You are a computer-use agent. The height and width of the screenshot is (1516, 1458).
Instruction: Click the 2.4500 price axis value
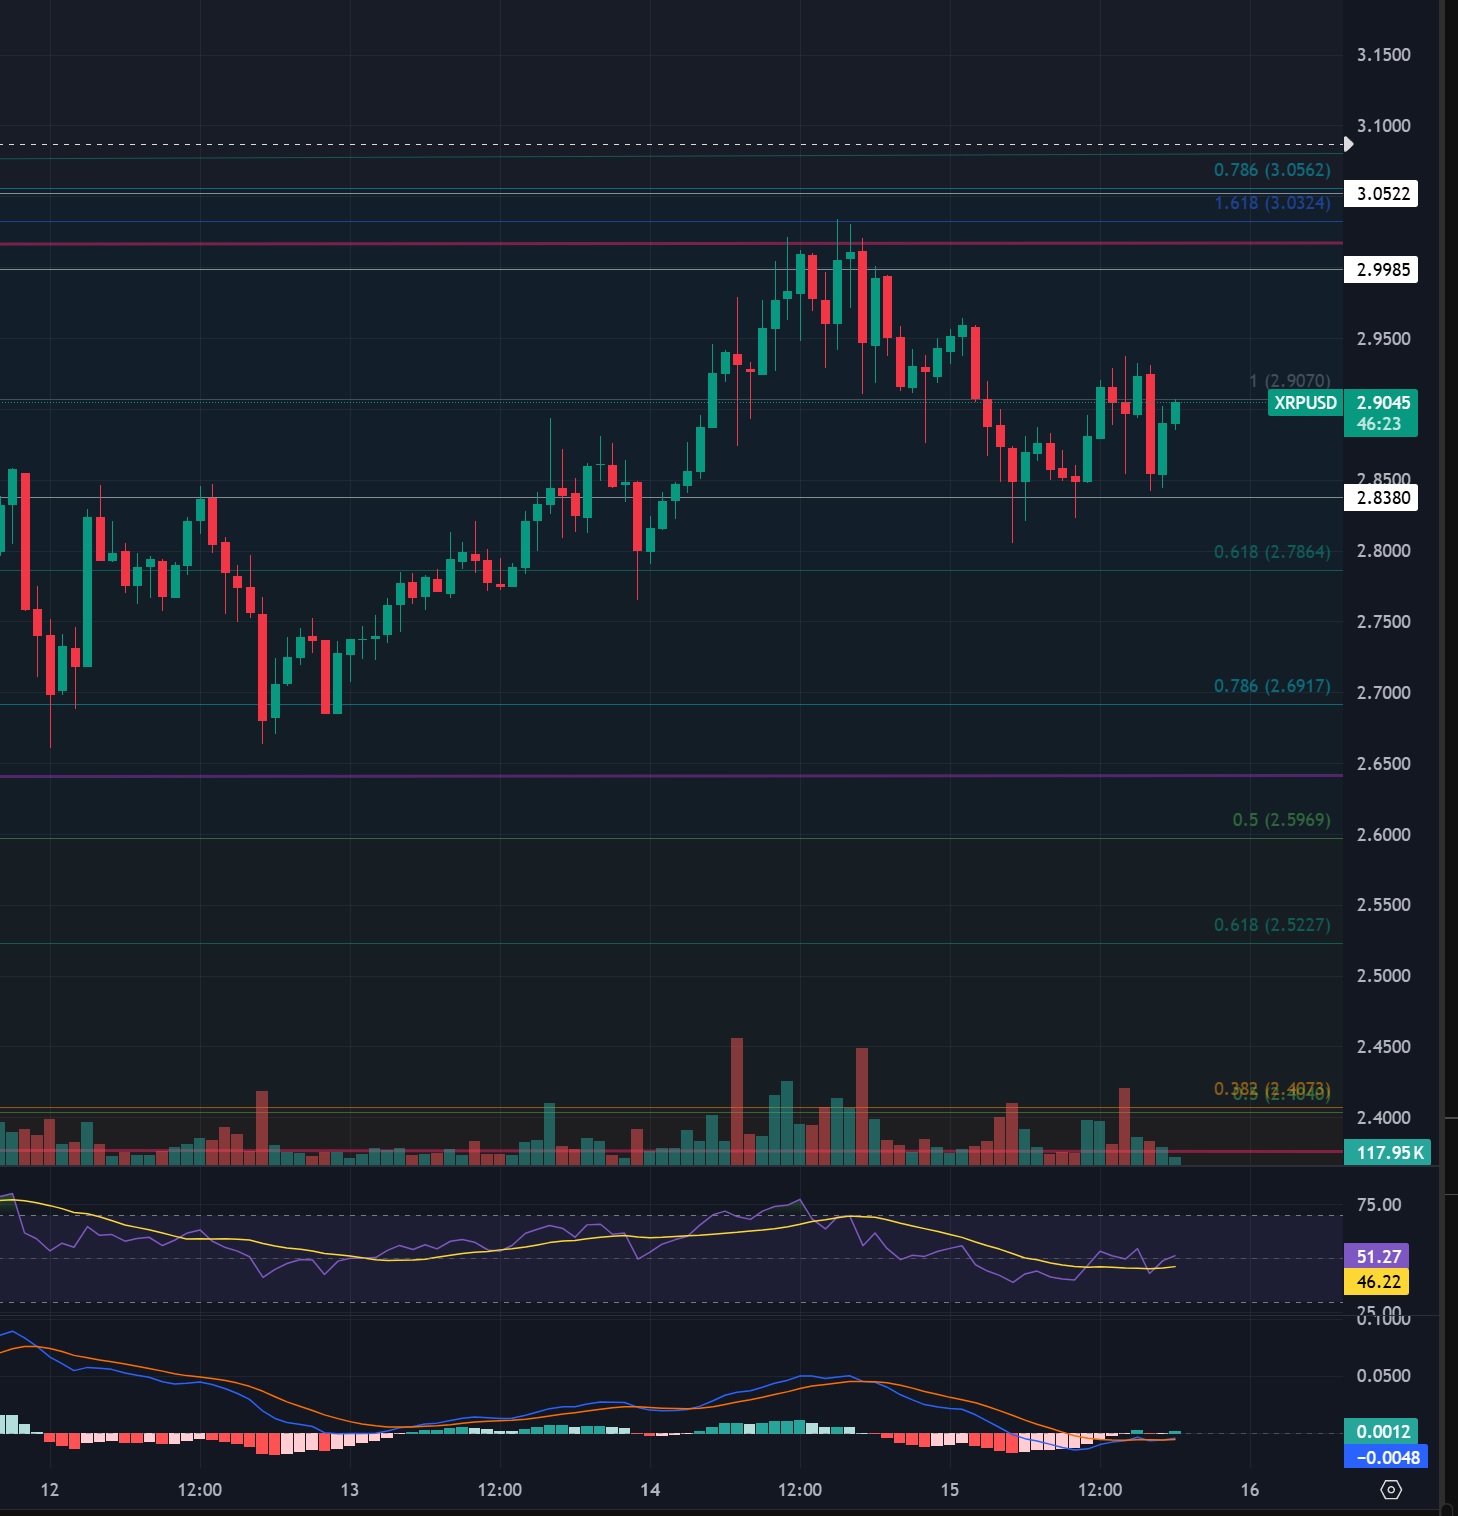pos(1383,1047)
